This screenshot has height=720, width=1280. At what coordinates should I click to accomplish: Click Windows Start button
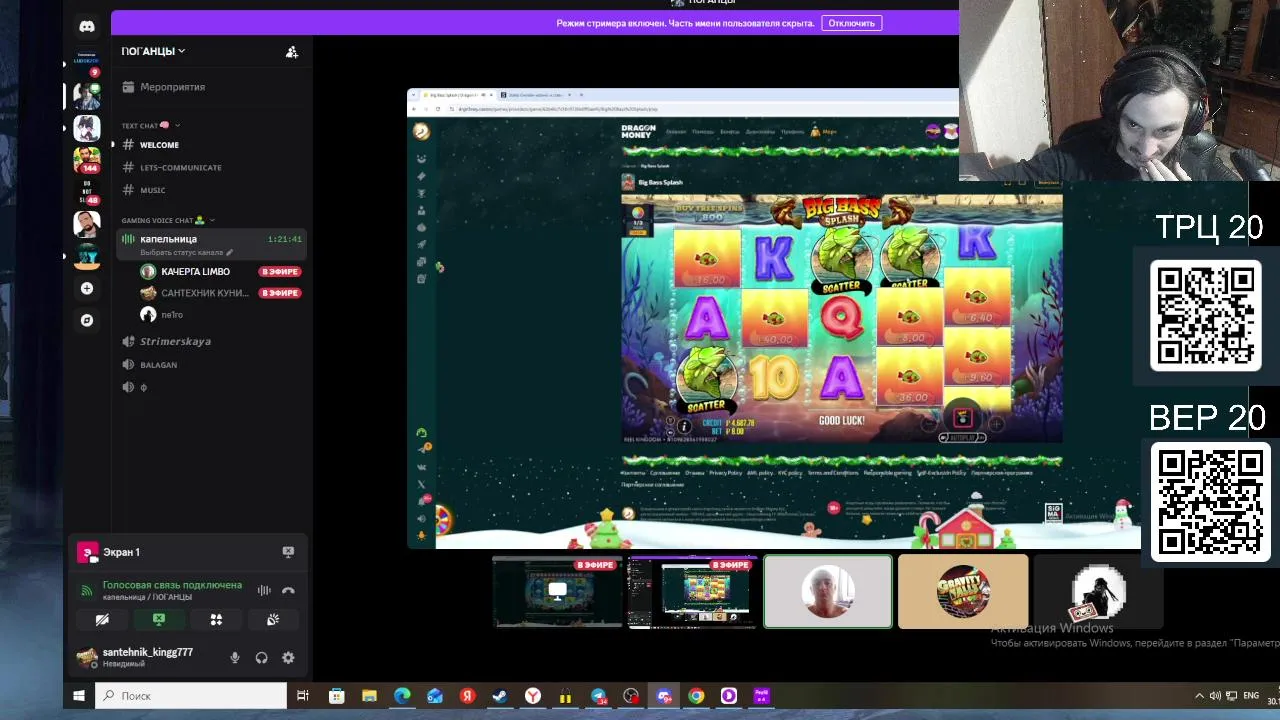tap(79, 696)
